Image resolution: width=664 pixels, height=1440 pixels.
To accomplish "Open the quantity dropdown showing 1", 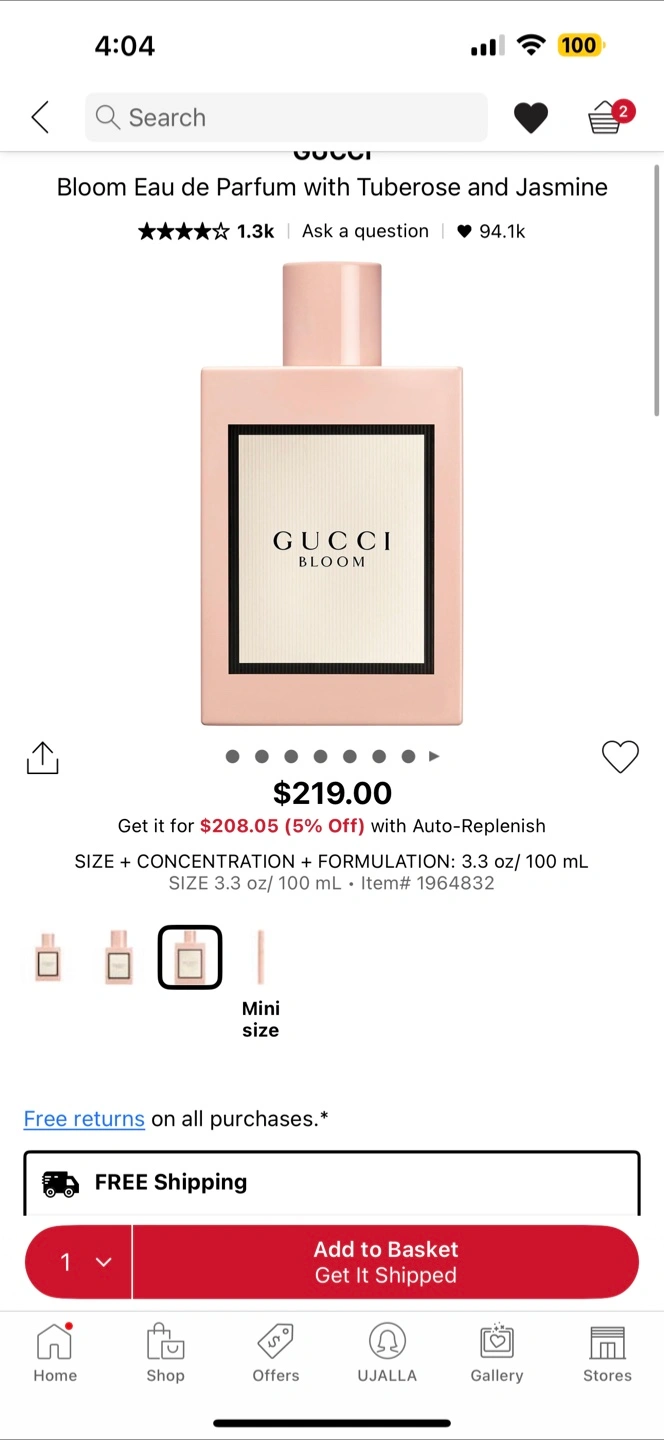I will coord(78,1262).
